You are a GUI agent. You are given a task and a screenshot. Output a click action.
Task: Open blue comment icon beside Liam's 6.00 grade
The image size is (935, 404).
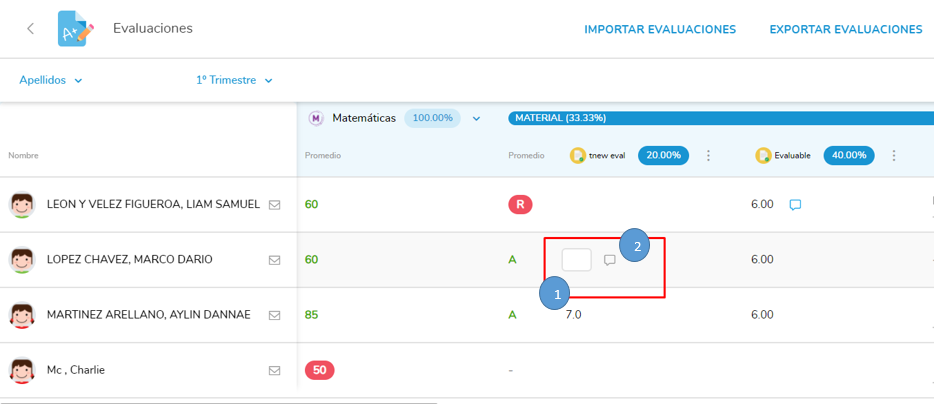(x=795, y=205)
